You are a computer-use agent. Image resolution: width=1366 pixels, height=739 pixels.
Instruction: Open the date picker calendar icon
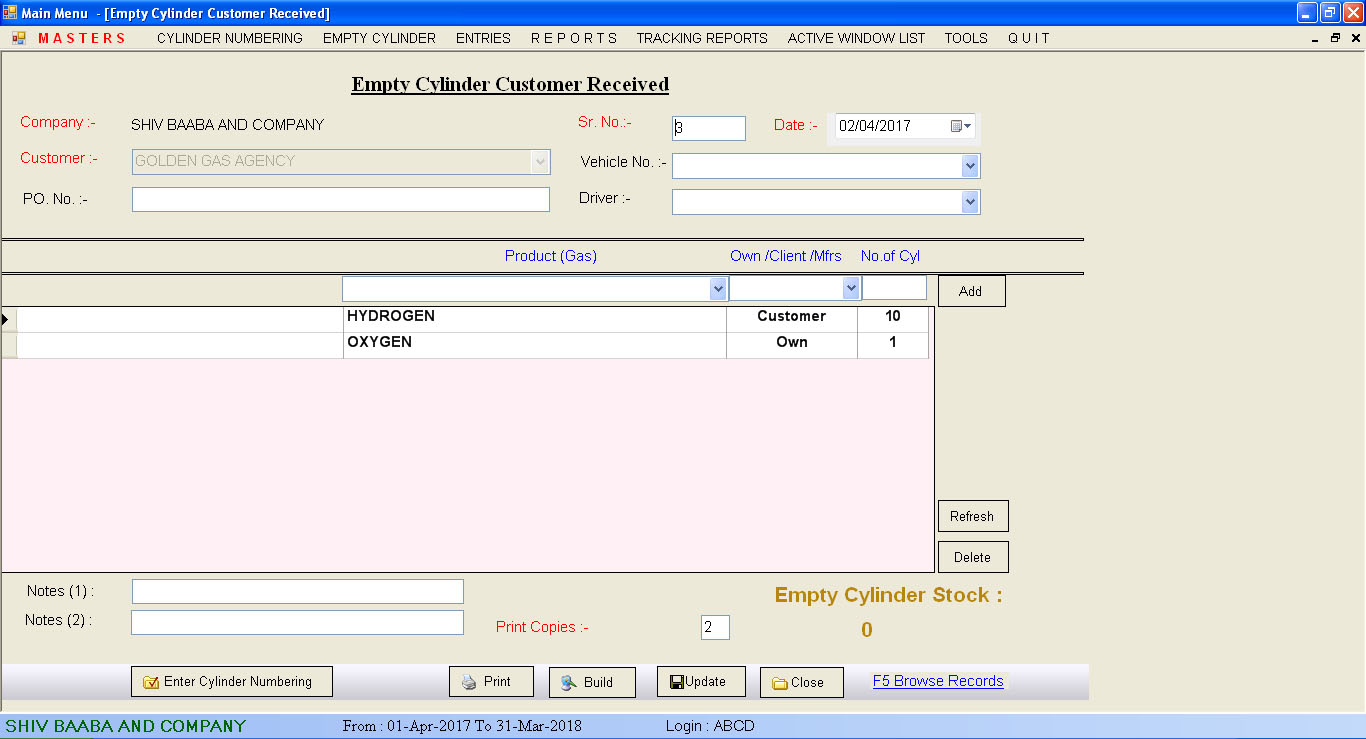(960, 126)
